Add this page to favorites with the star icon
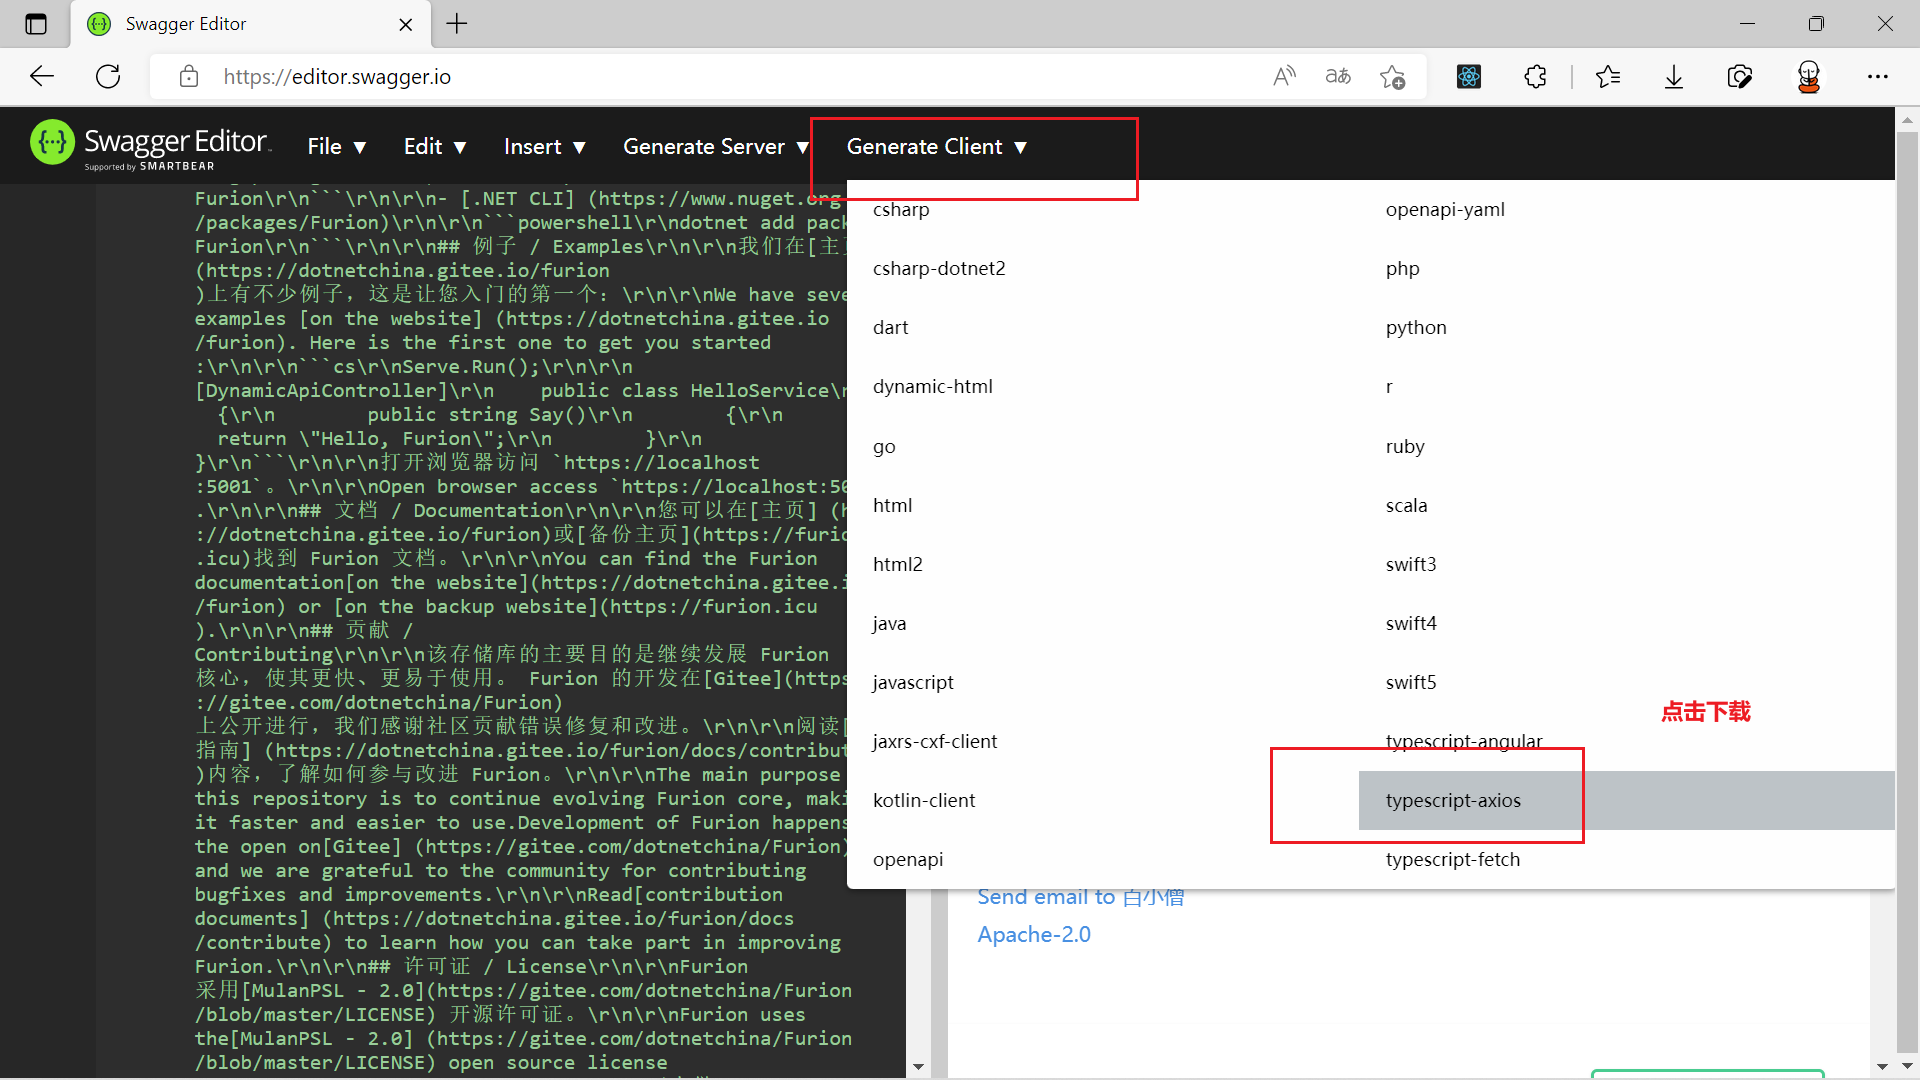The height and width of the screenshot is (1080, 1920). pyautogui.click(x=1392, y=76)
